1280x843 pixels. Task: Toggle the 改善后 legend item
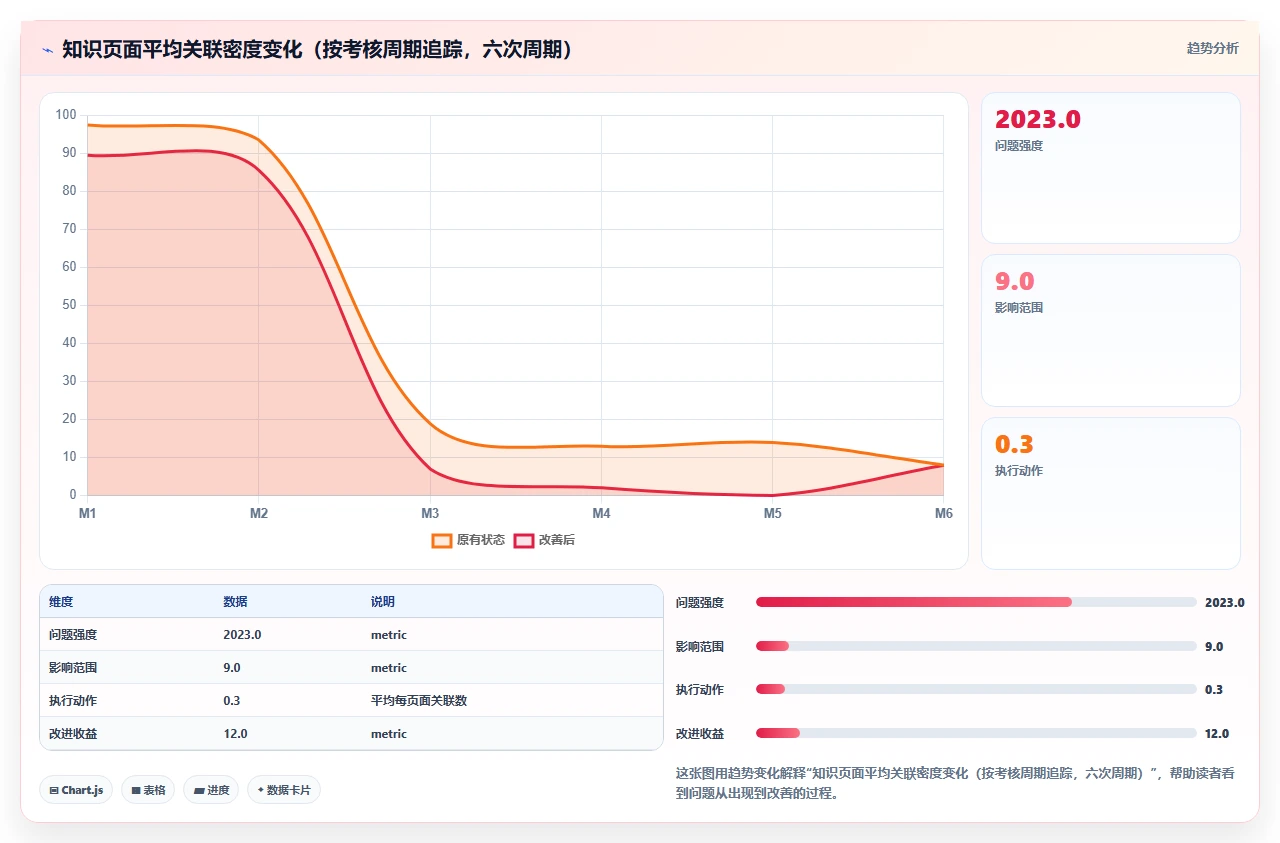point(544,540)
